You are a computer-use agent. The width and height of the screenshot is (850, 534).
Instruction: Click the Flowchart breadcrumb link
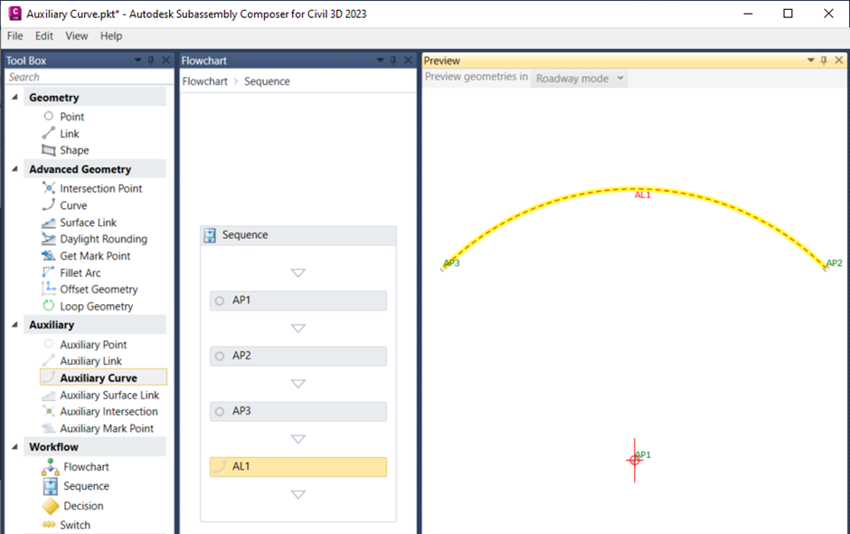point(205,81)
